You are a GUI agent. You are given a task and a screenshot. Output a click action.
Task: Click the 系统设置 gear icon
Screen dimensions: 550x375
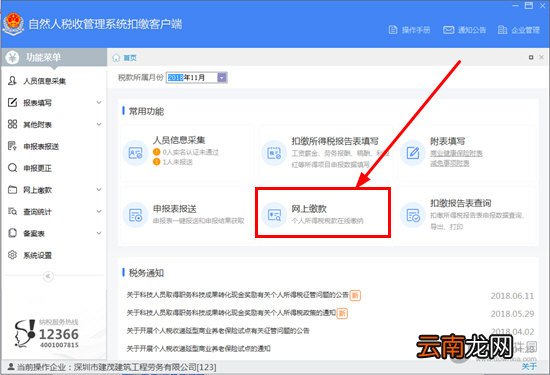tap(12, 255)
